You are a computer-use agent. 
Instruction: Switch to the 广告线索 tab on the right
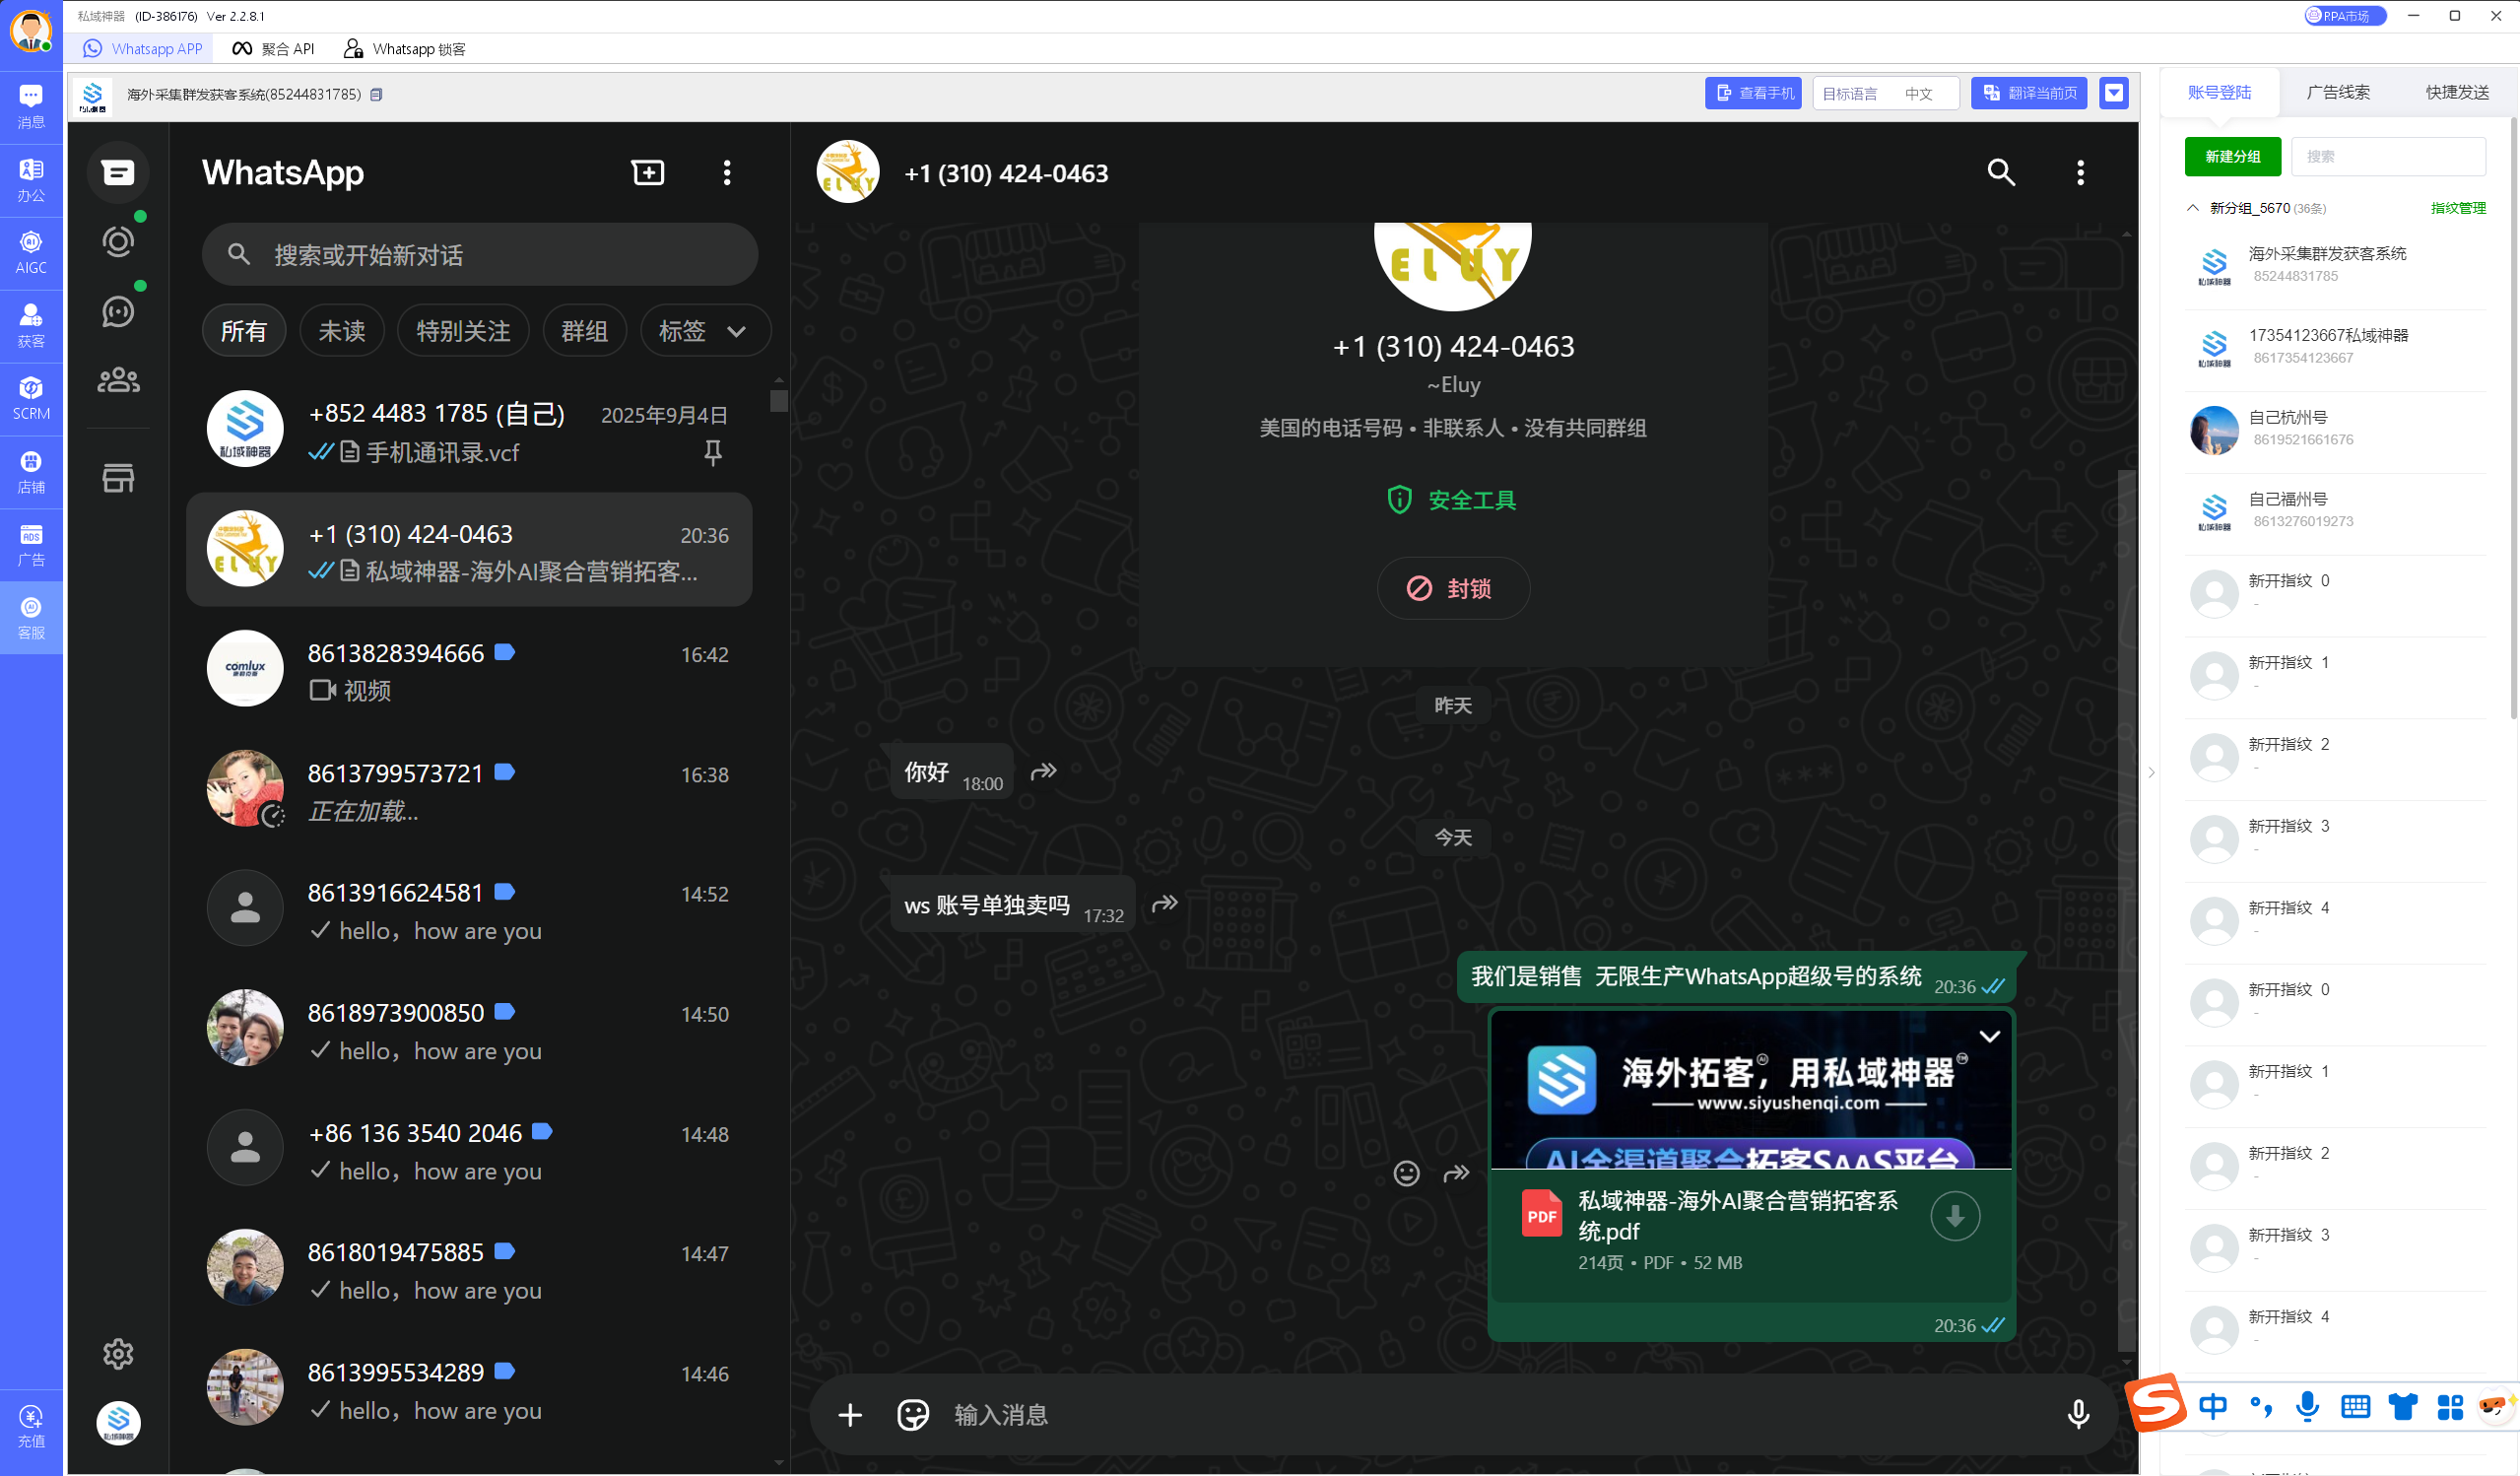(2337, 91)
